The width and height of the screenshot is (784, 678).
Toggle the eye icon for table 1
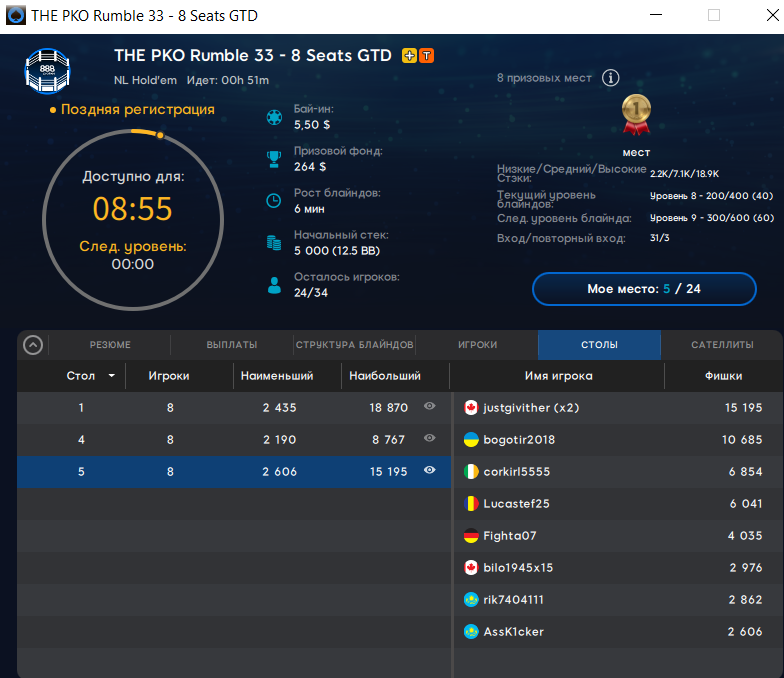pyautogui.click(x=430, y=406)
